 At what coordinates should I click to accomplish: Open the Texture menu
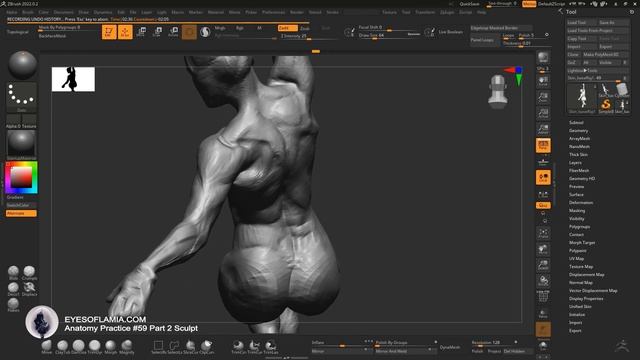click(x=389, y=12)
